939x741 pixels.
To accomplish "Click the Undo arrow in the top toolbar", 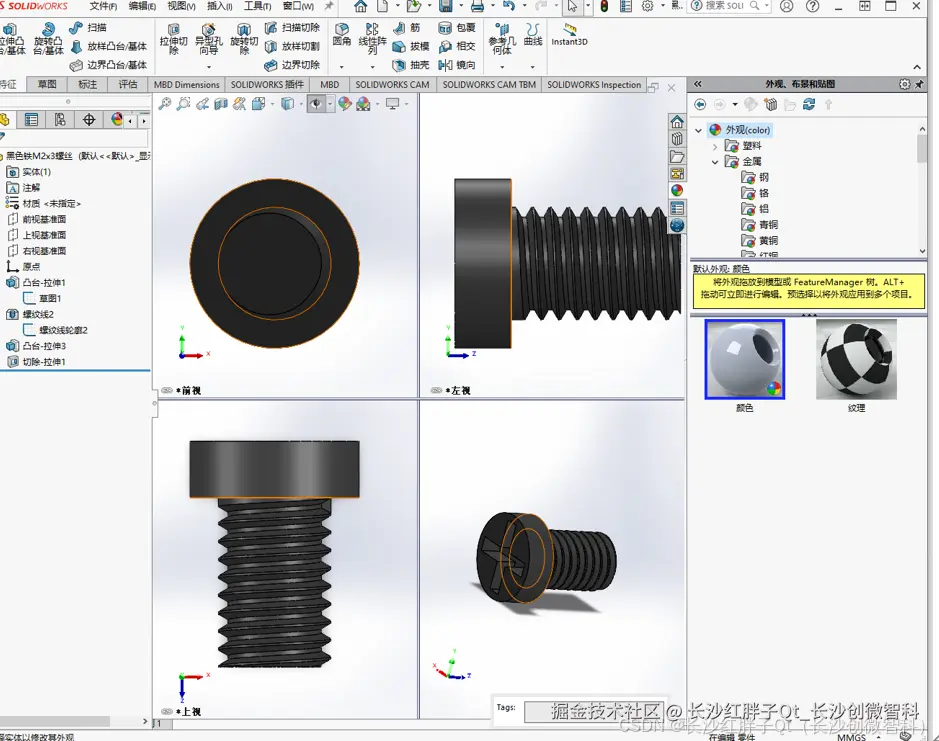I will click(x=509, y=7).
